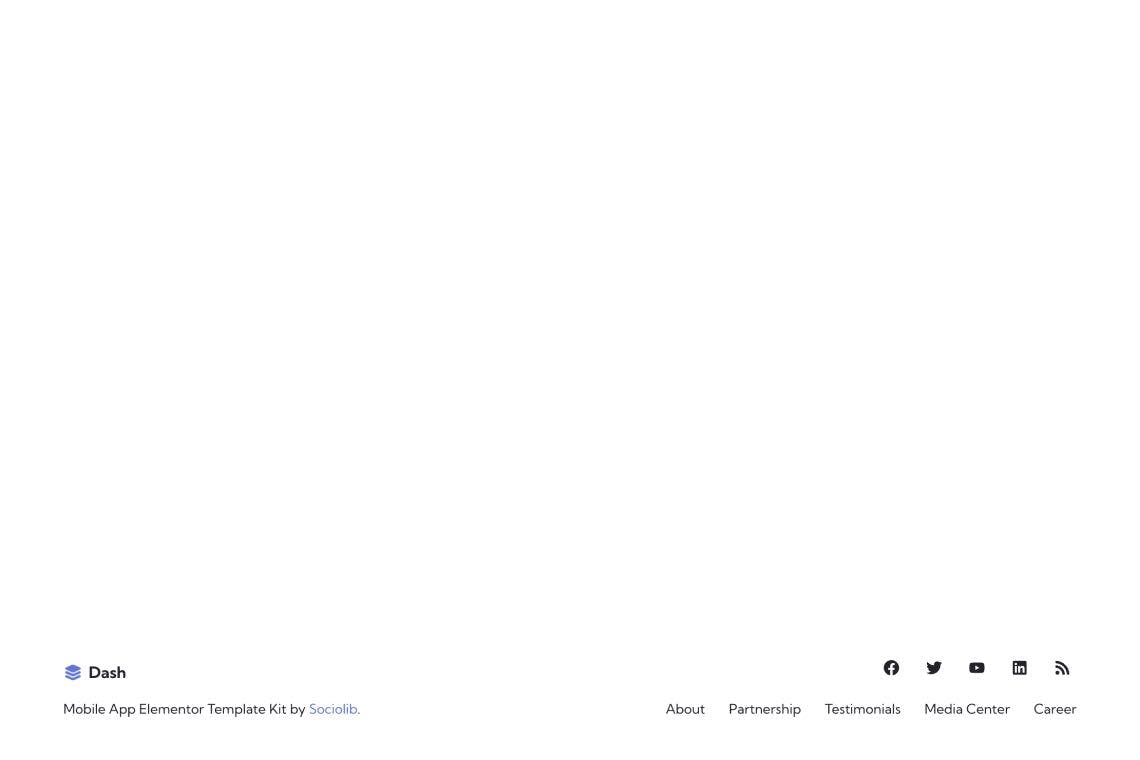Image resolution: width=1140 pixels, height=760 pixels.
Task: Open Career from footer navigation
Action: 1054,709
